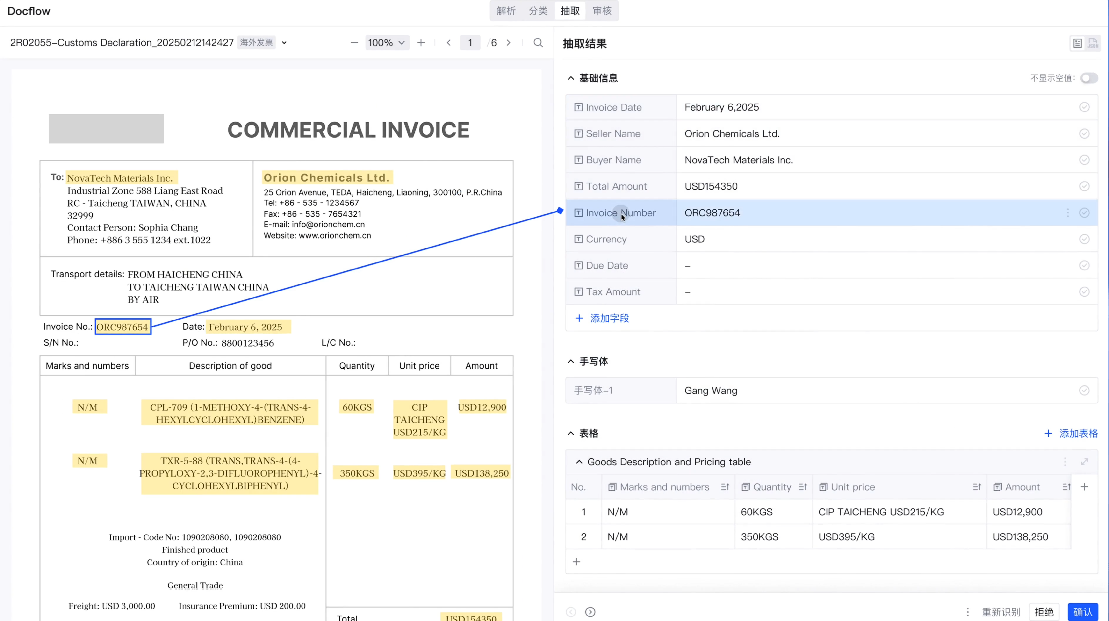Add a column to the pricing table

pos(1084,487)
